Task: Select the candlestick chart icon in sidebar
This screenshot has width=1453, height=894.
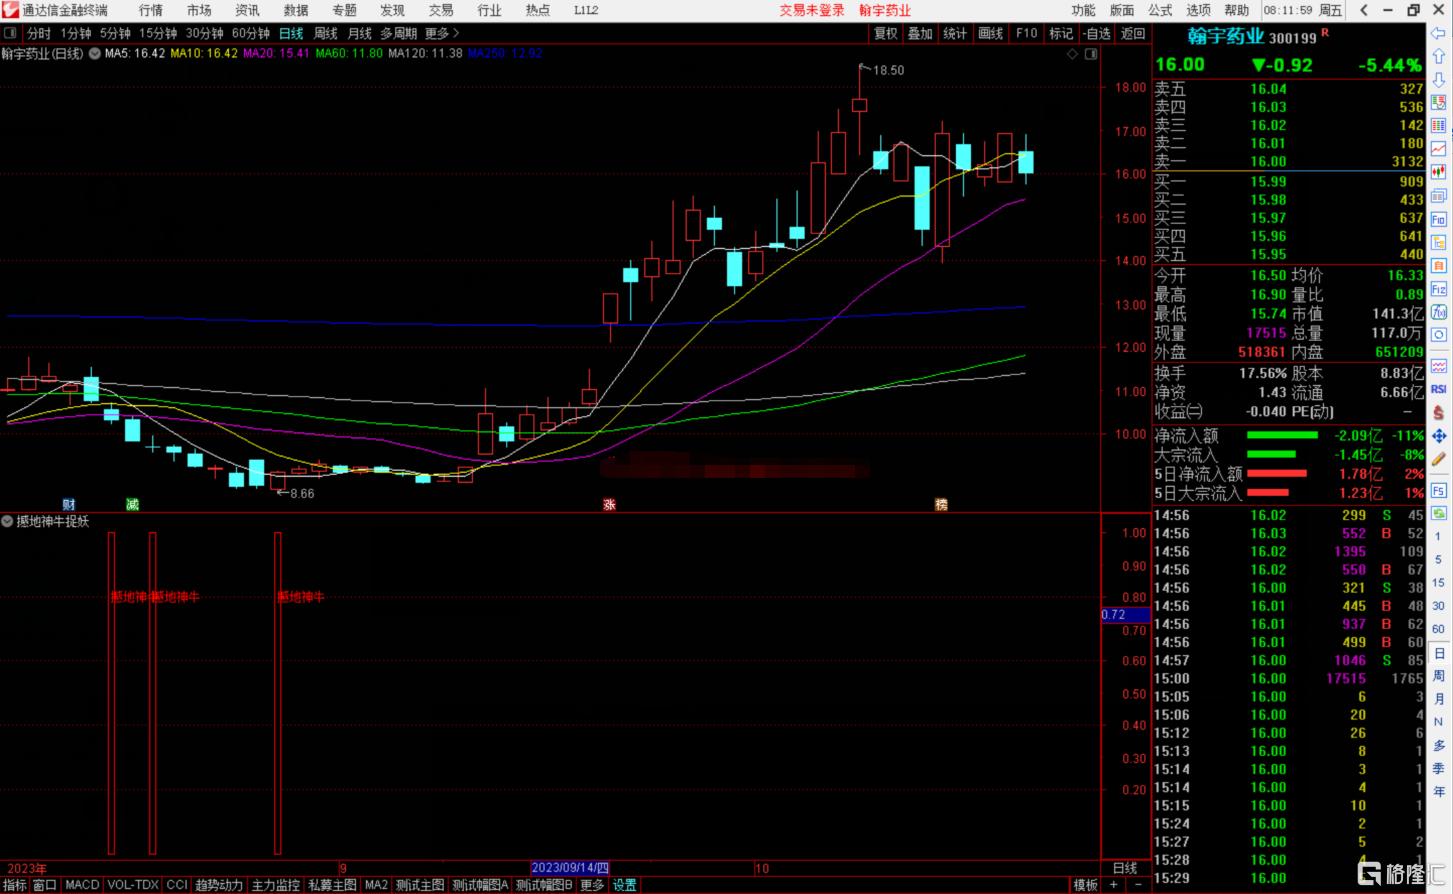Action: [1439, 172]
